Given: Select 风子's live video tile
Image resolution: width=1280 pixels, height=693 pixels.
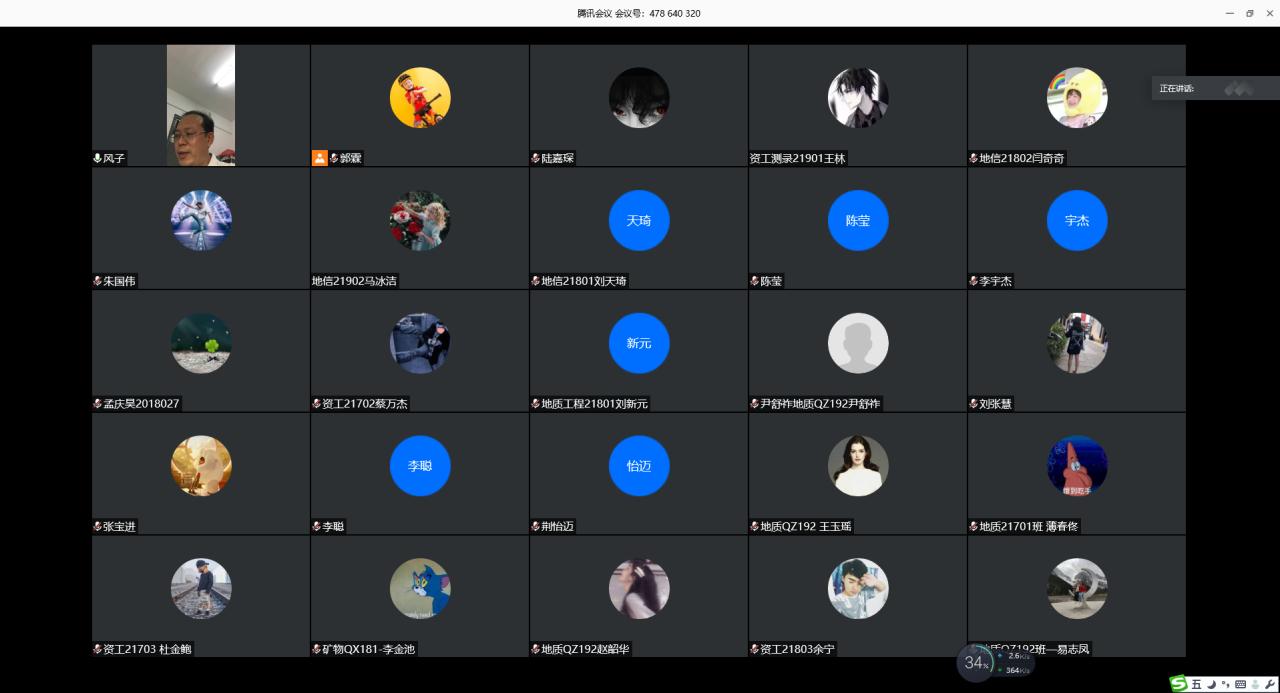Looking at the screenshot, I should pos(201,104).
